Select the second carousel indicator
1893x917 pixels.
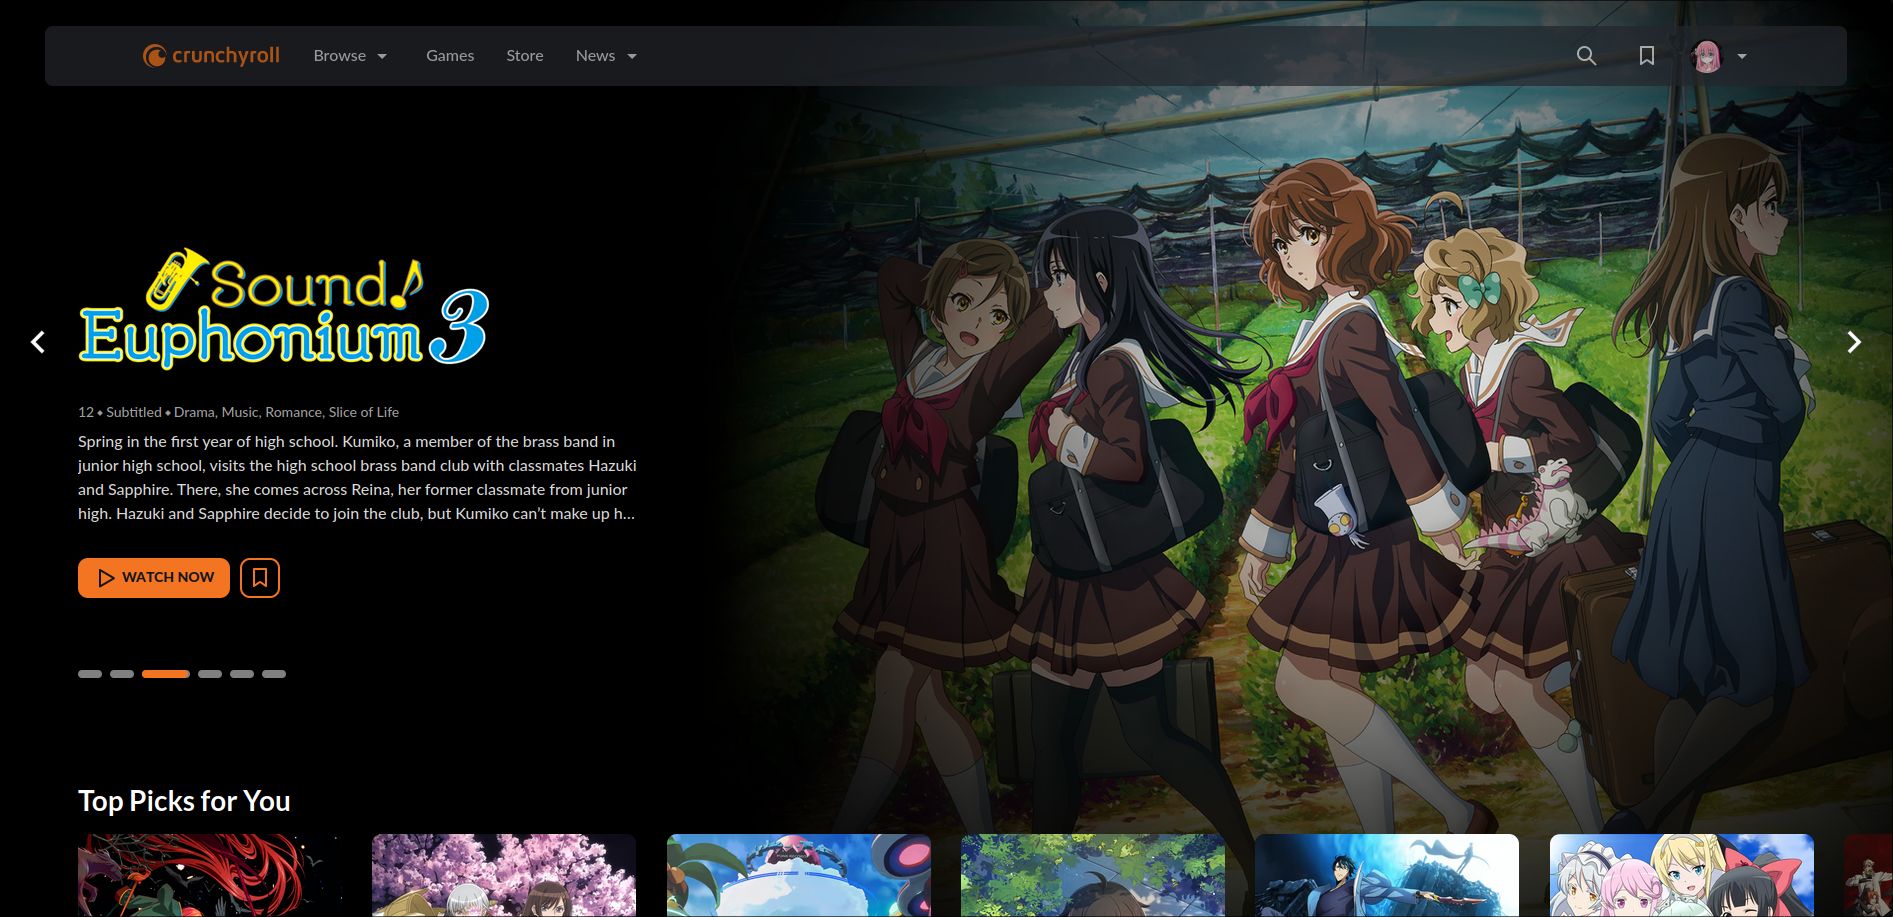coord(122,674)
